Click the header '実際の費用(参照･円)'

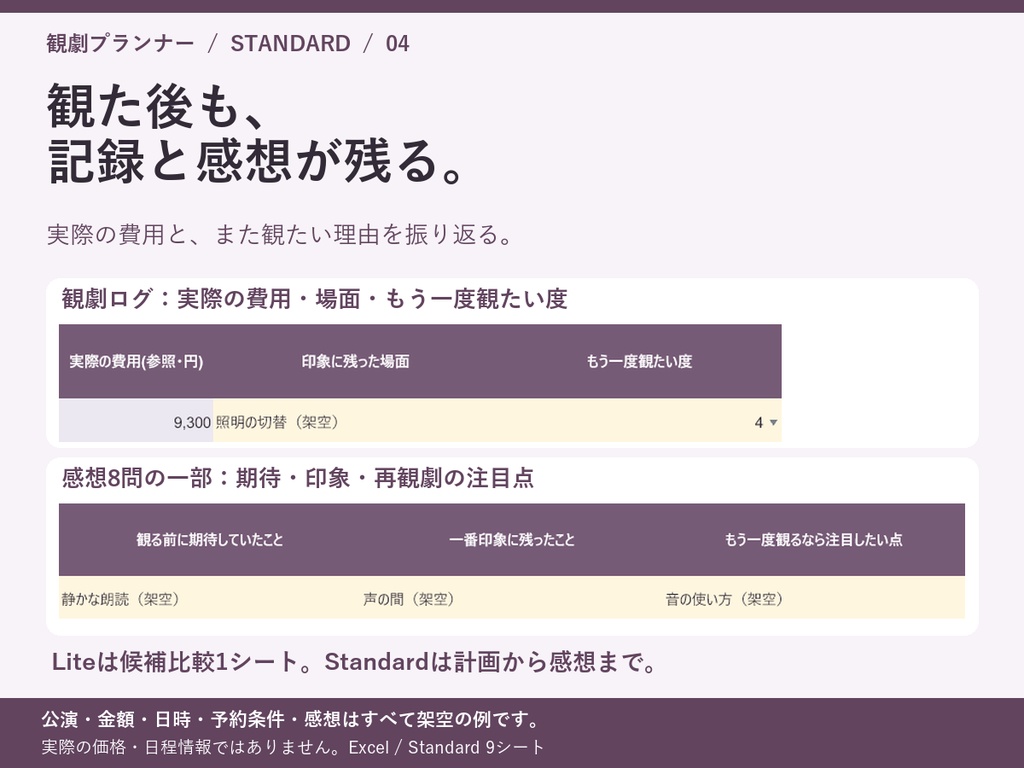(136, 361)
